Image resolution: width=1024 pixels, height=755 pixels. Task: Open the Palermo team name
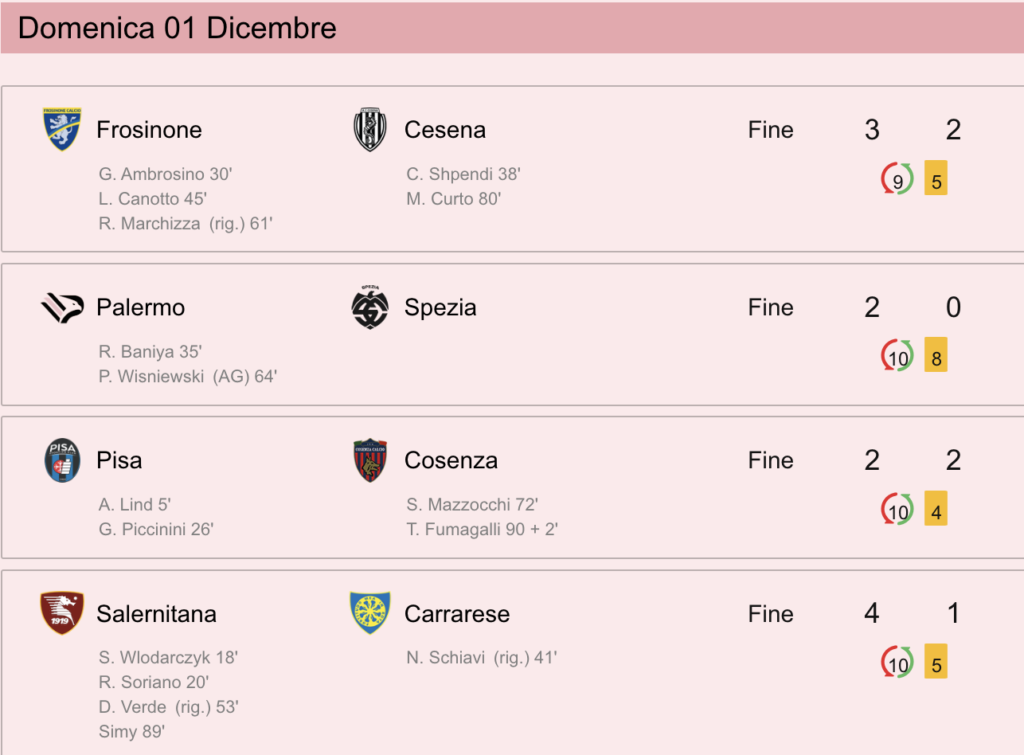(x=140, y=308)
